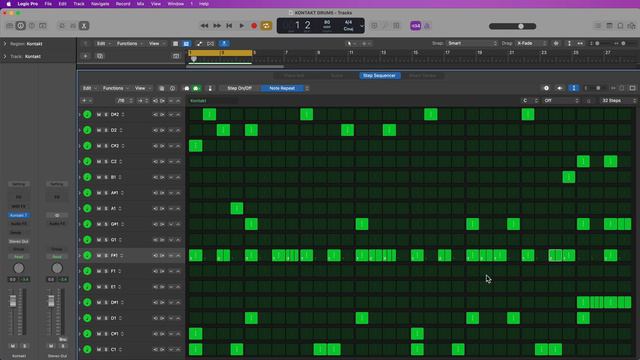Image resolution: width=640 pixels, height=360 pixels.
Task: Toggle the Flex show/hide icon
Action: coord(211,44)
